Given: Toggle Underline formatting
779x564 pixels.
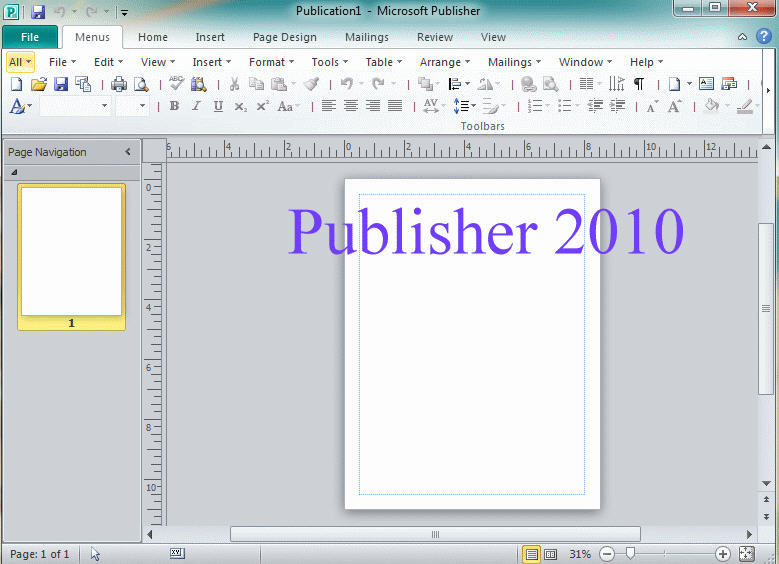Looking at the screenshot, I should [x=218, y=106].
